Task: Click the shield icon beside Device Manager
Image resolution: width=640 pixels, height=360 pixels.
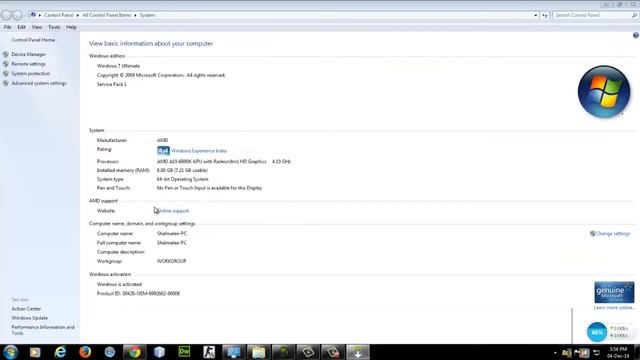Action: (x=6, y=54)
